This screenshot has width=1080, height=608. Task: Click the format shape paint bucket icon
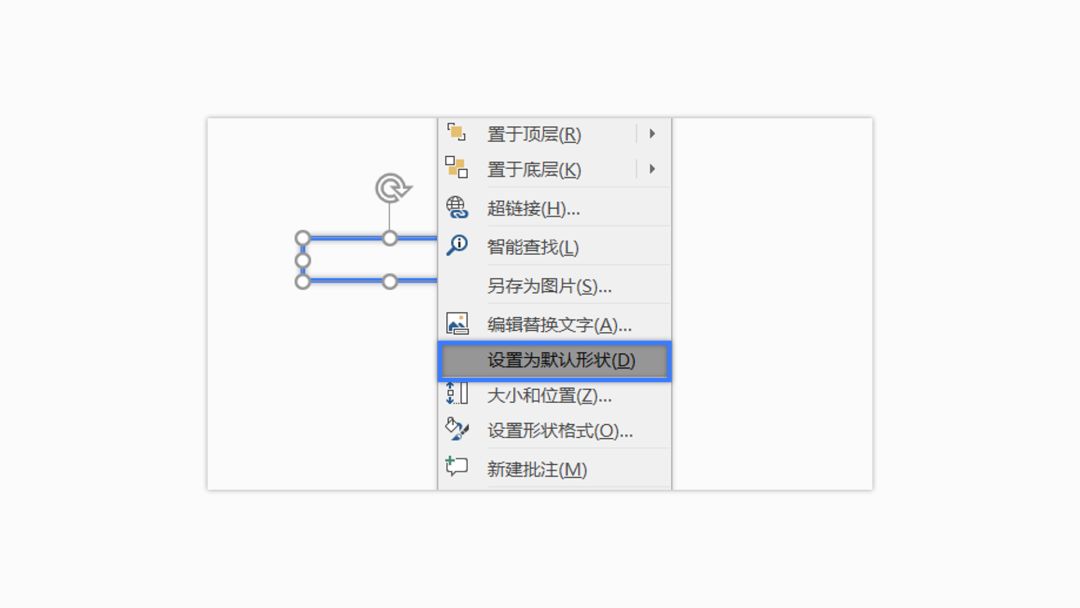click(457, 430)
